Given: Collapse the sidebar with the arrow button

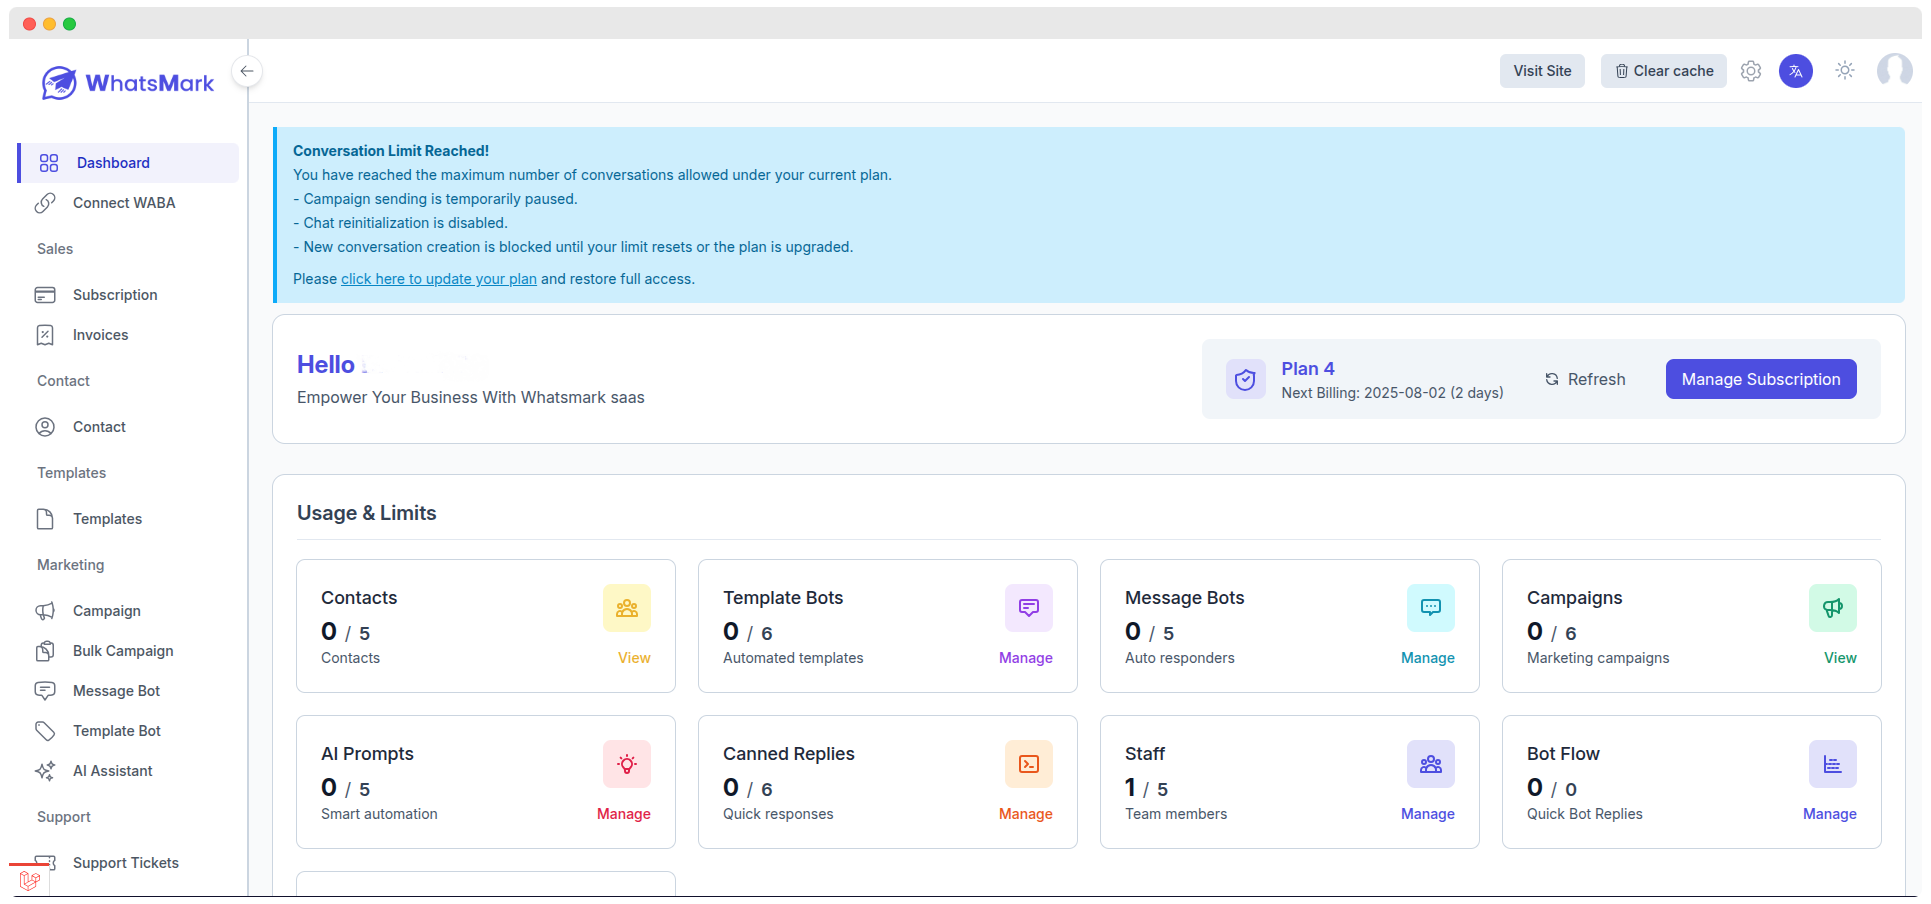Looking at the screenshot, I should pyautogui.click(x=247, y=71).
